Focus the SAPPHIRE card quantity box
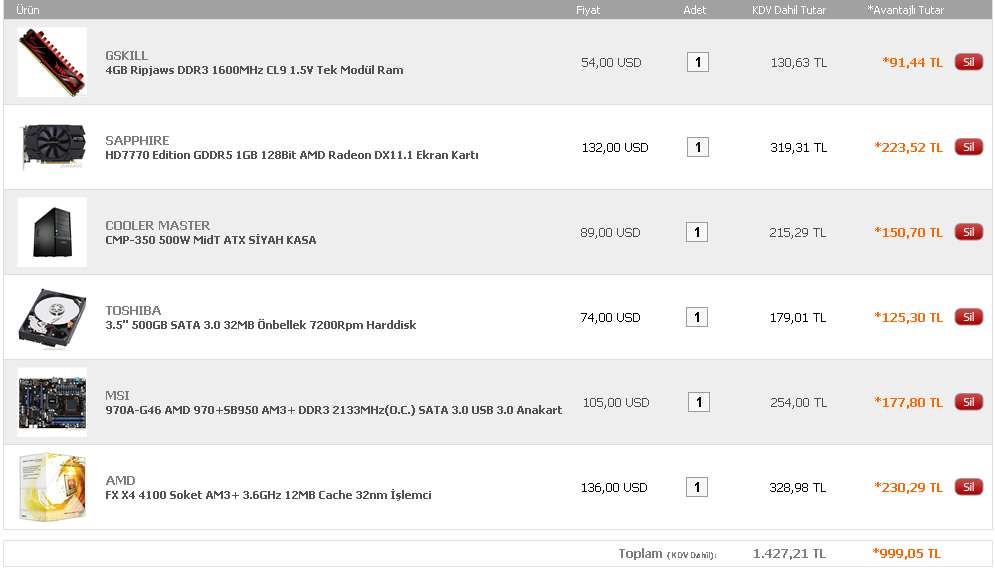 (x=697, y=147)
